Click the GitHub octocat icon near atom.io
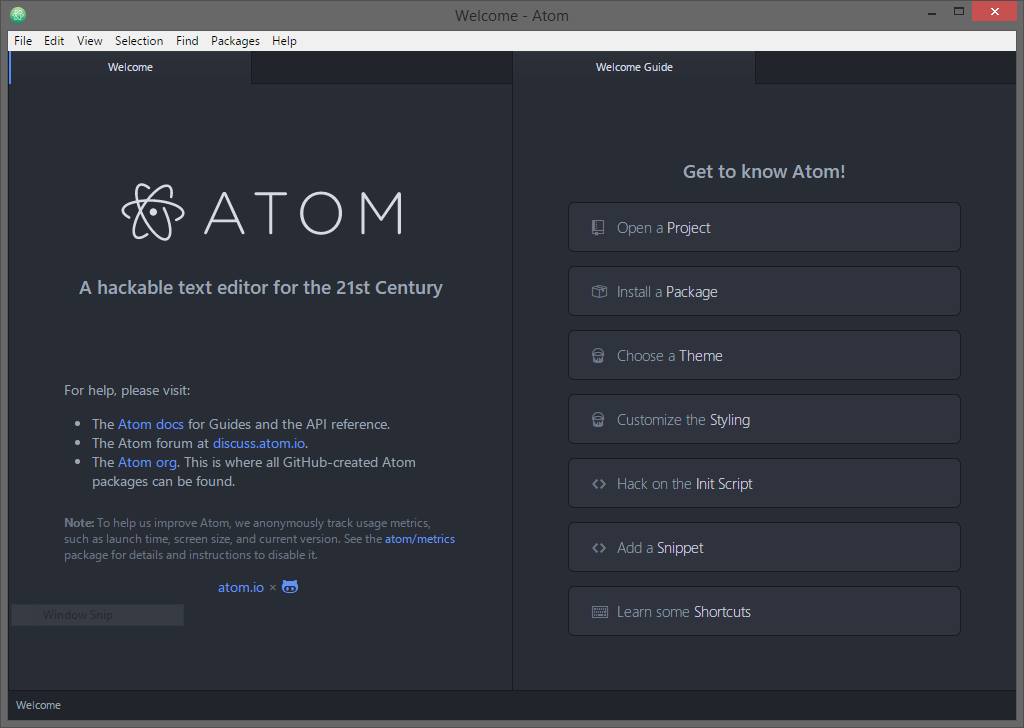This screenshot has height=728, width=1024. click(x=290, y=586)
